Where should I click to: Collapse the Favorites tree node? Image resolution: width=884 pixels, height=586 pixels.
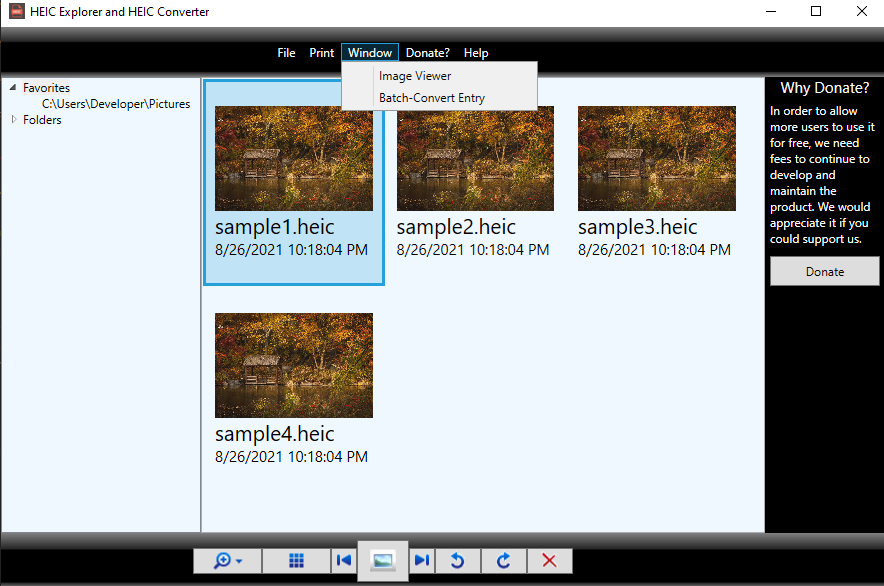(13, 87)
